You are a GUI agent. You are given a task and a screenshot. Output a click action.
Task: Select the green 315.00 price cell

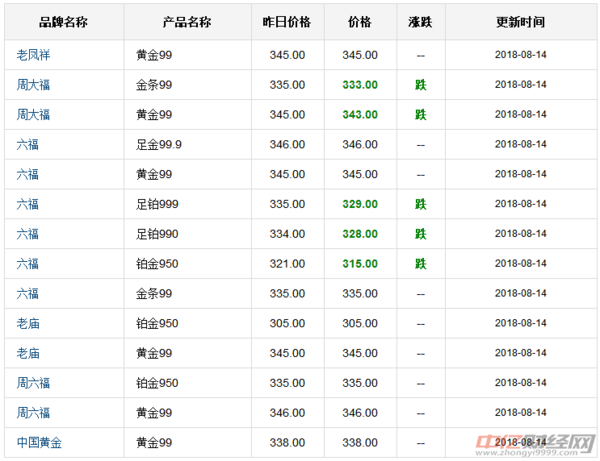click(360, 264)
